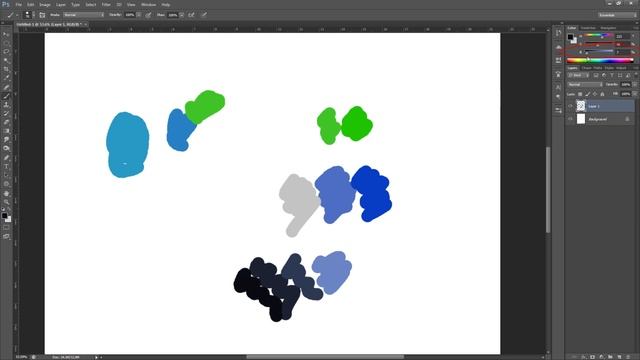Open brush Opacity slider arrow
640x360 pixels.
139,15
